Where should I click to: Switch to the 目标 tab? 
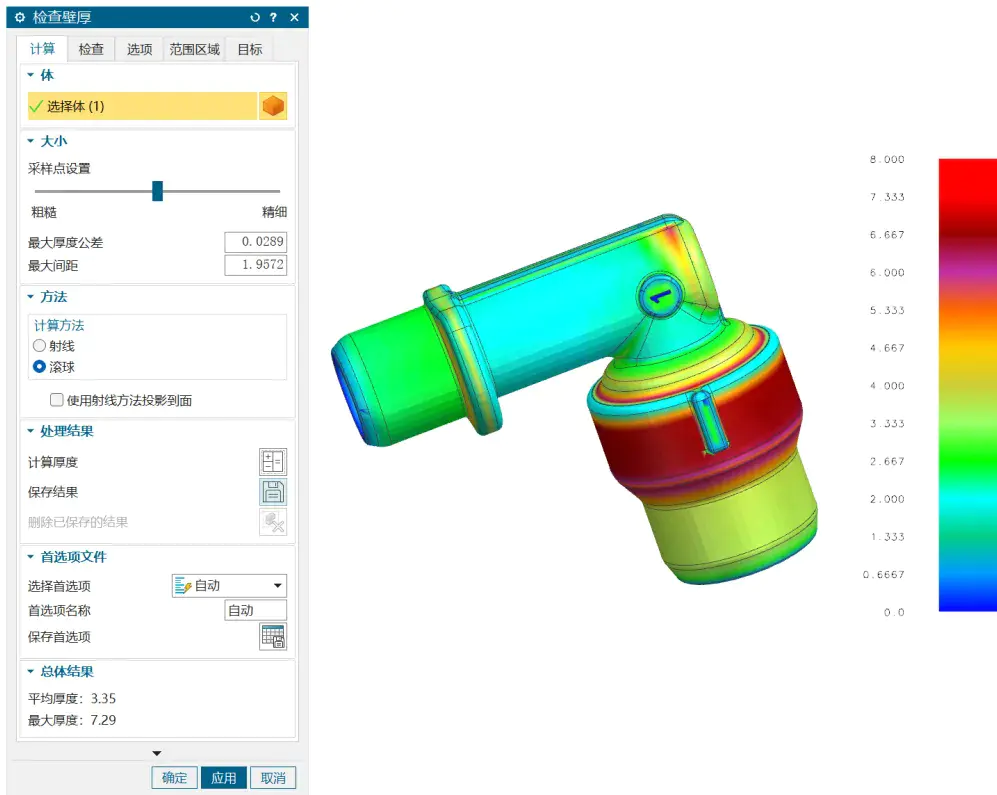(x=250, y=49)
